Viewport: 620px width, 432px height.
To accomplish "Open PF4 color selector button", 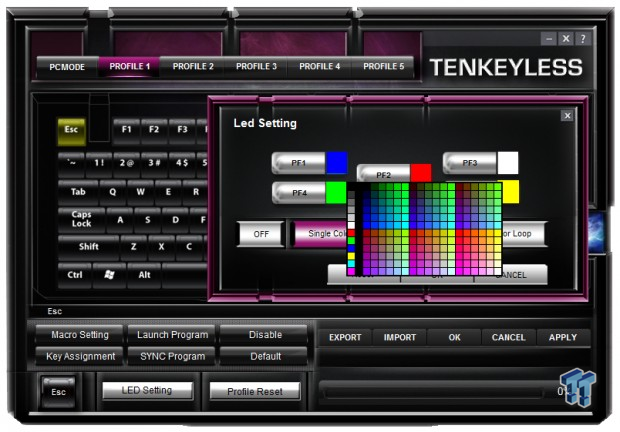I will (298, 192).
